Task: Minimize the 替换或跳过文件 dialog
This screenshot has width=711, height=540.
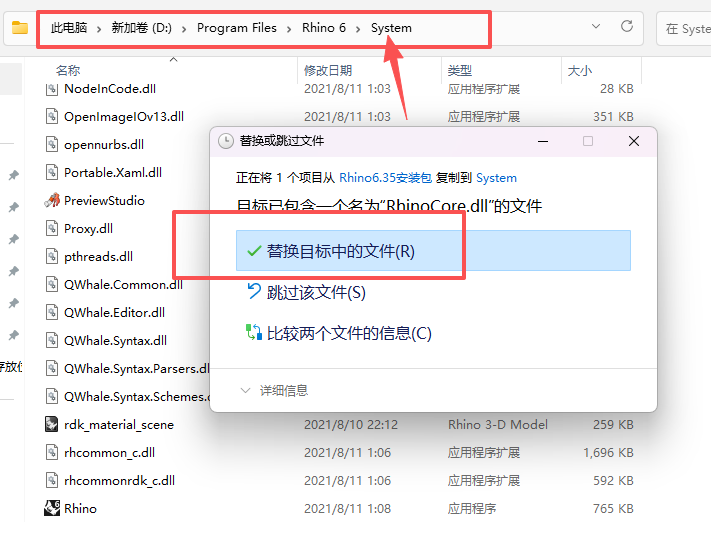Action: pos(543,141)
